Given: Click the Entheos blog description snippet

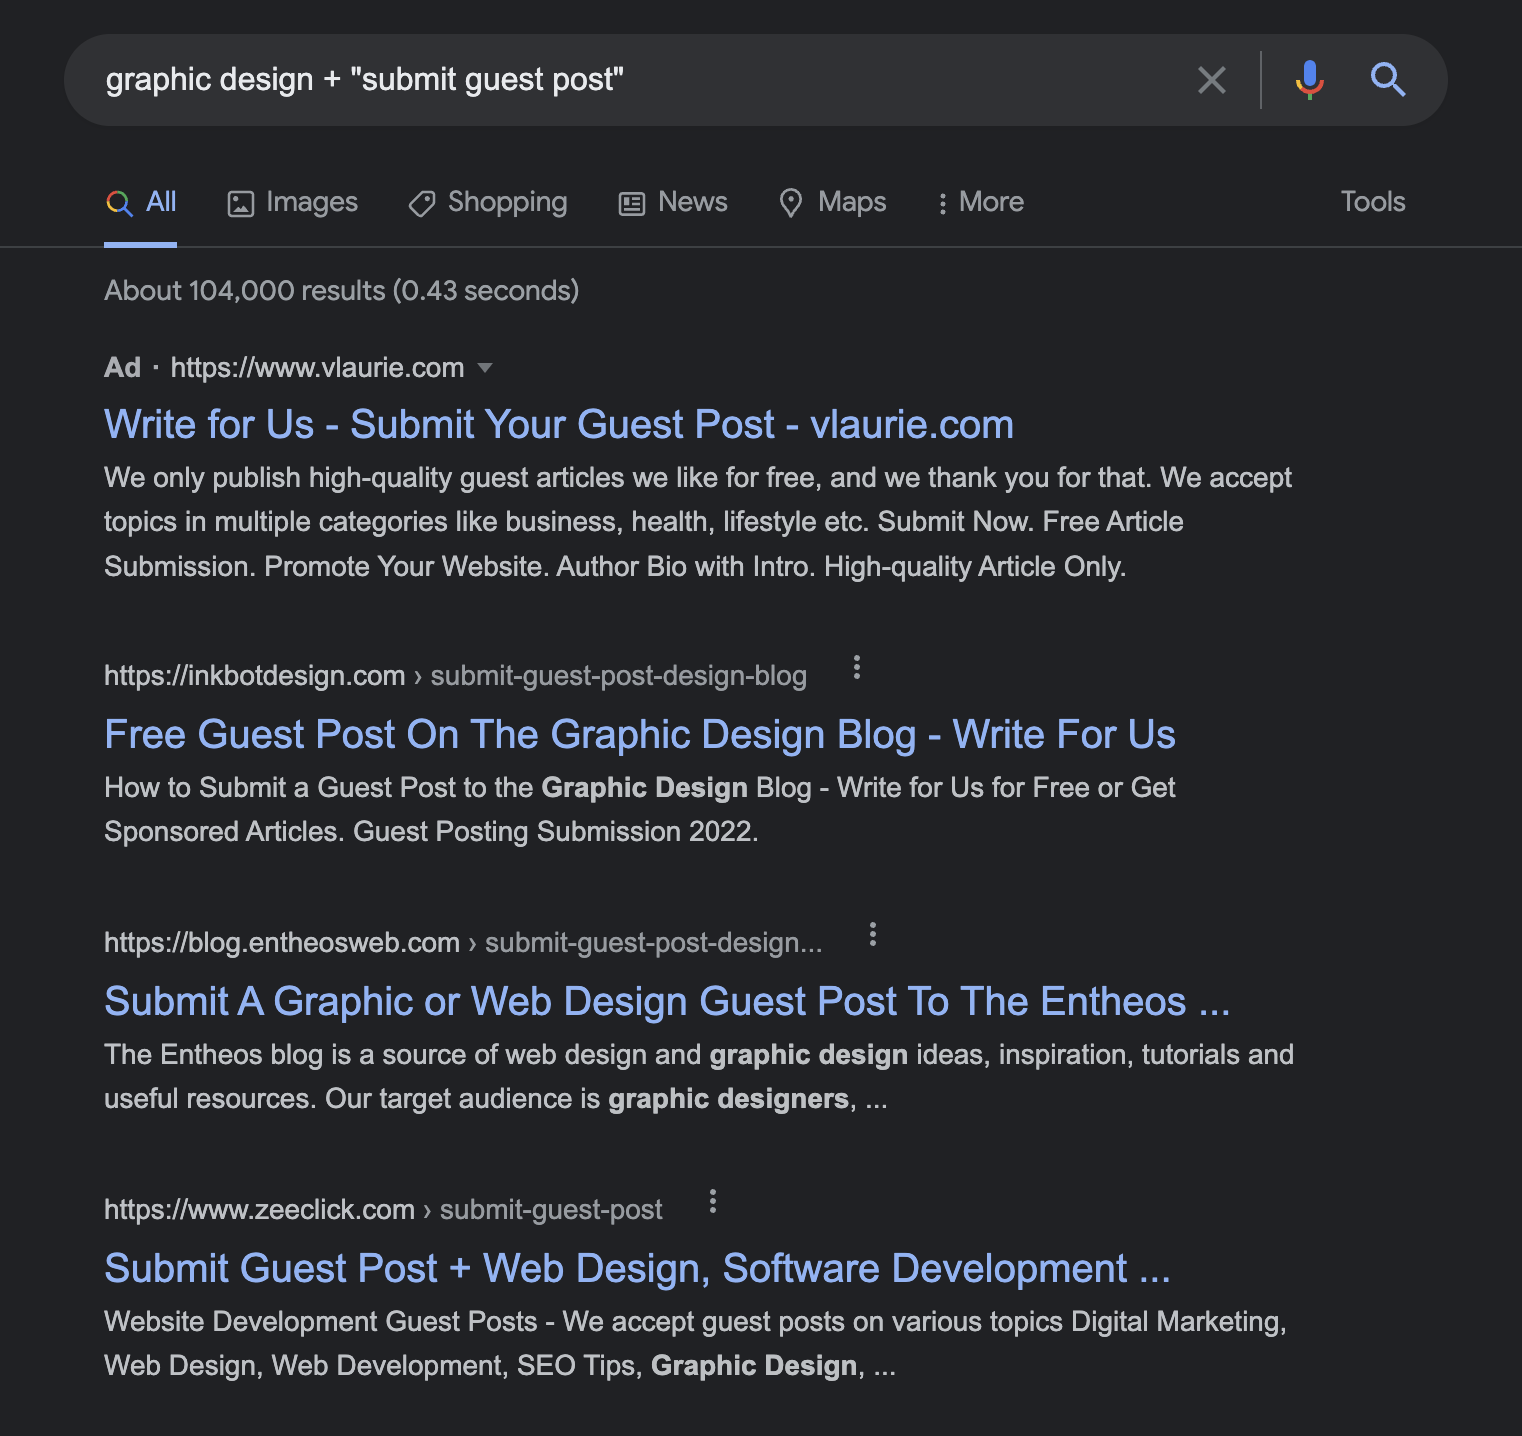Looking at the screenshot, I should pyautogui.click(x=699, y=1077).
